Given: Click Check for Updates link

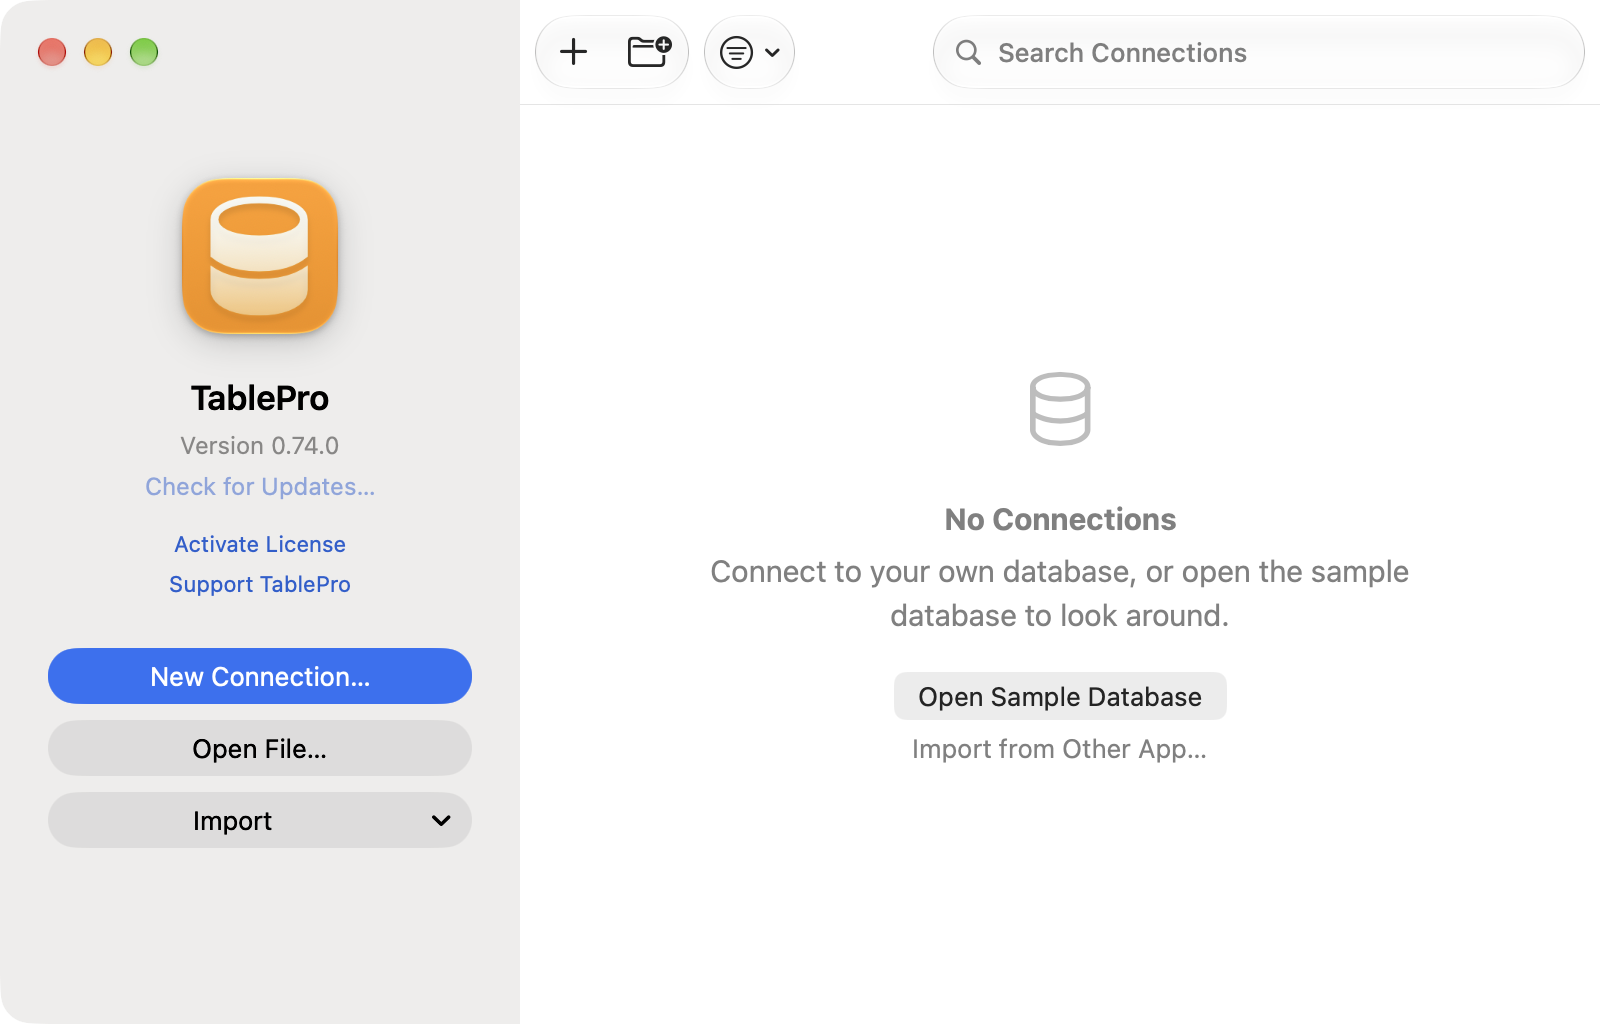Looking at the screenshot, I should [x=260, y=487].
